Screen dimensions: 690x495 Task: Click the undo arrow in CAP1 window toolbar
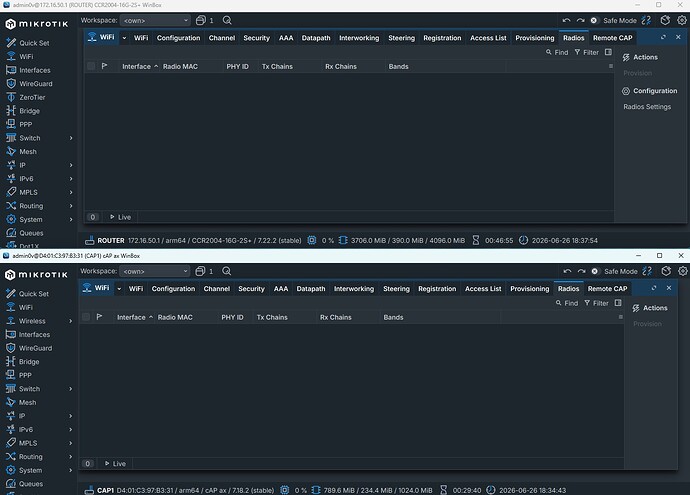point(567,271)
